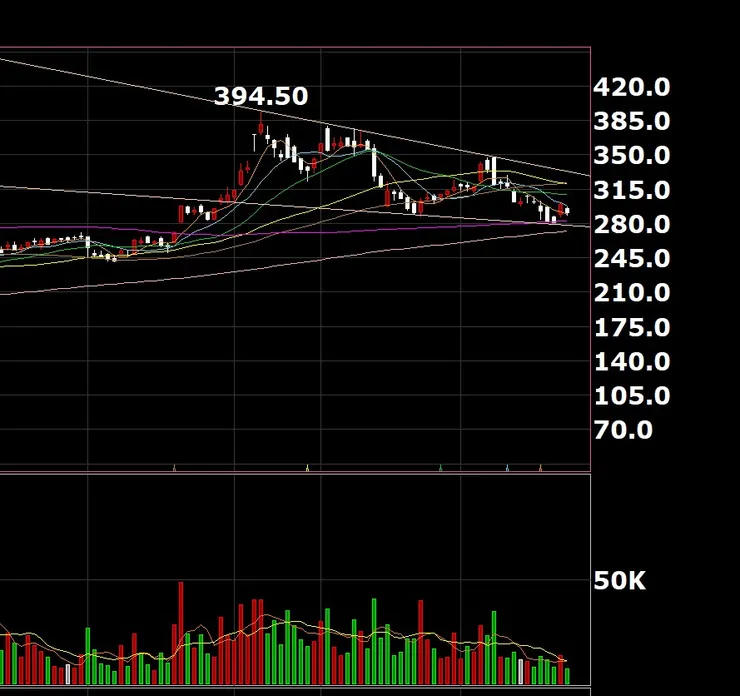The height and width of the screenshot is (696, 740).
Task: Select the 420.0 price axis label
Action: tap(631, 87)
